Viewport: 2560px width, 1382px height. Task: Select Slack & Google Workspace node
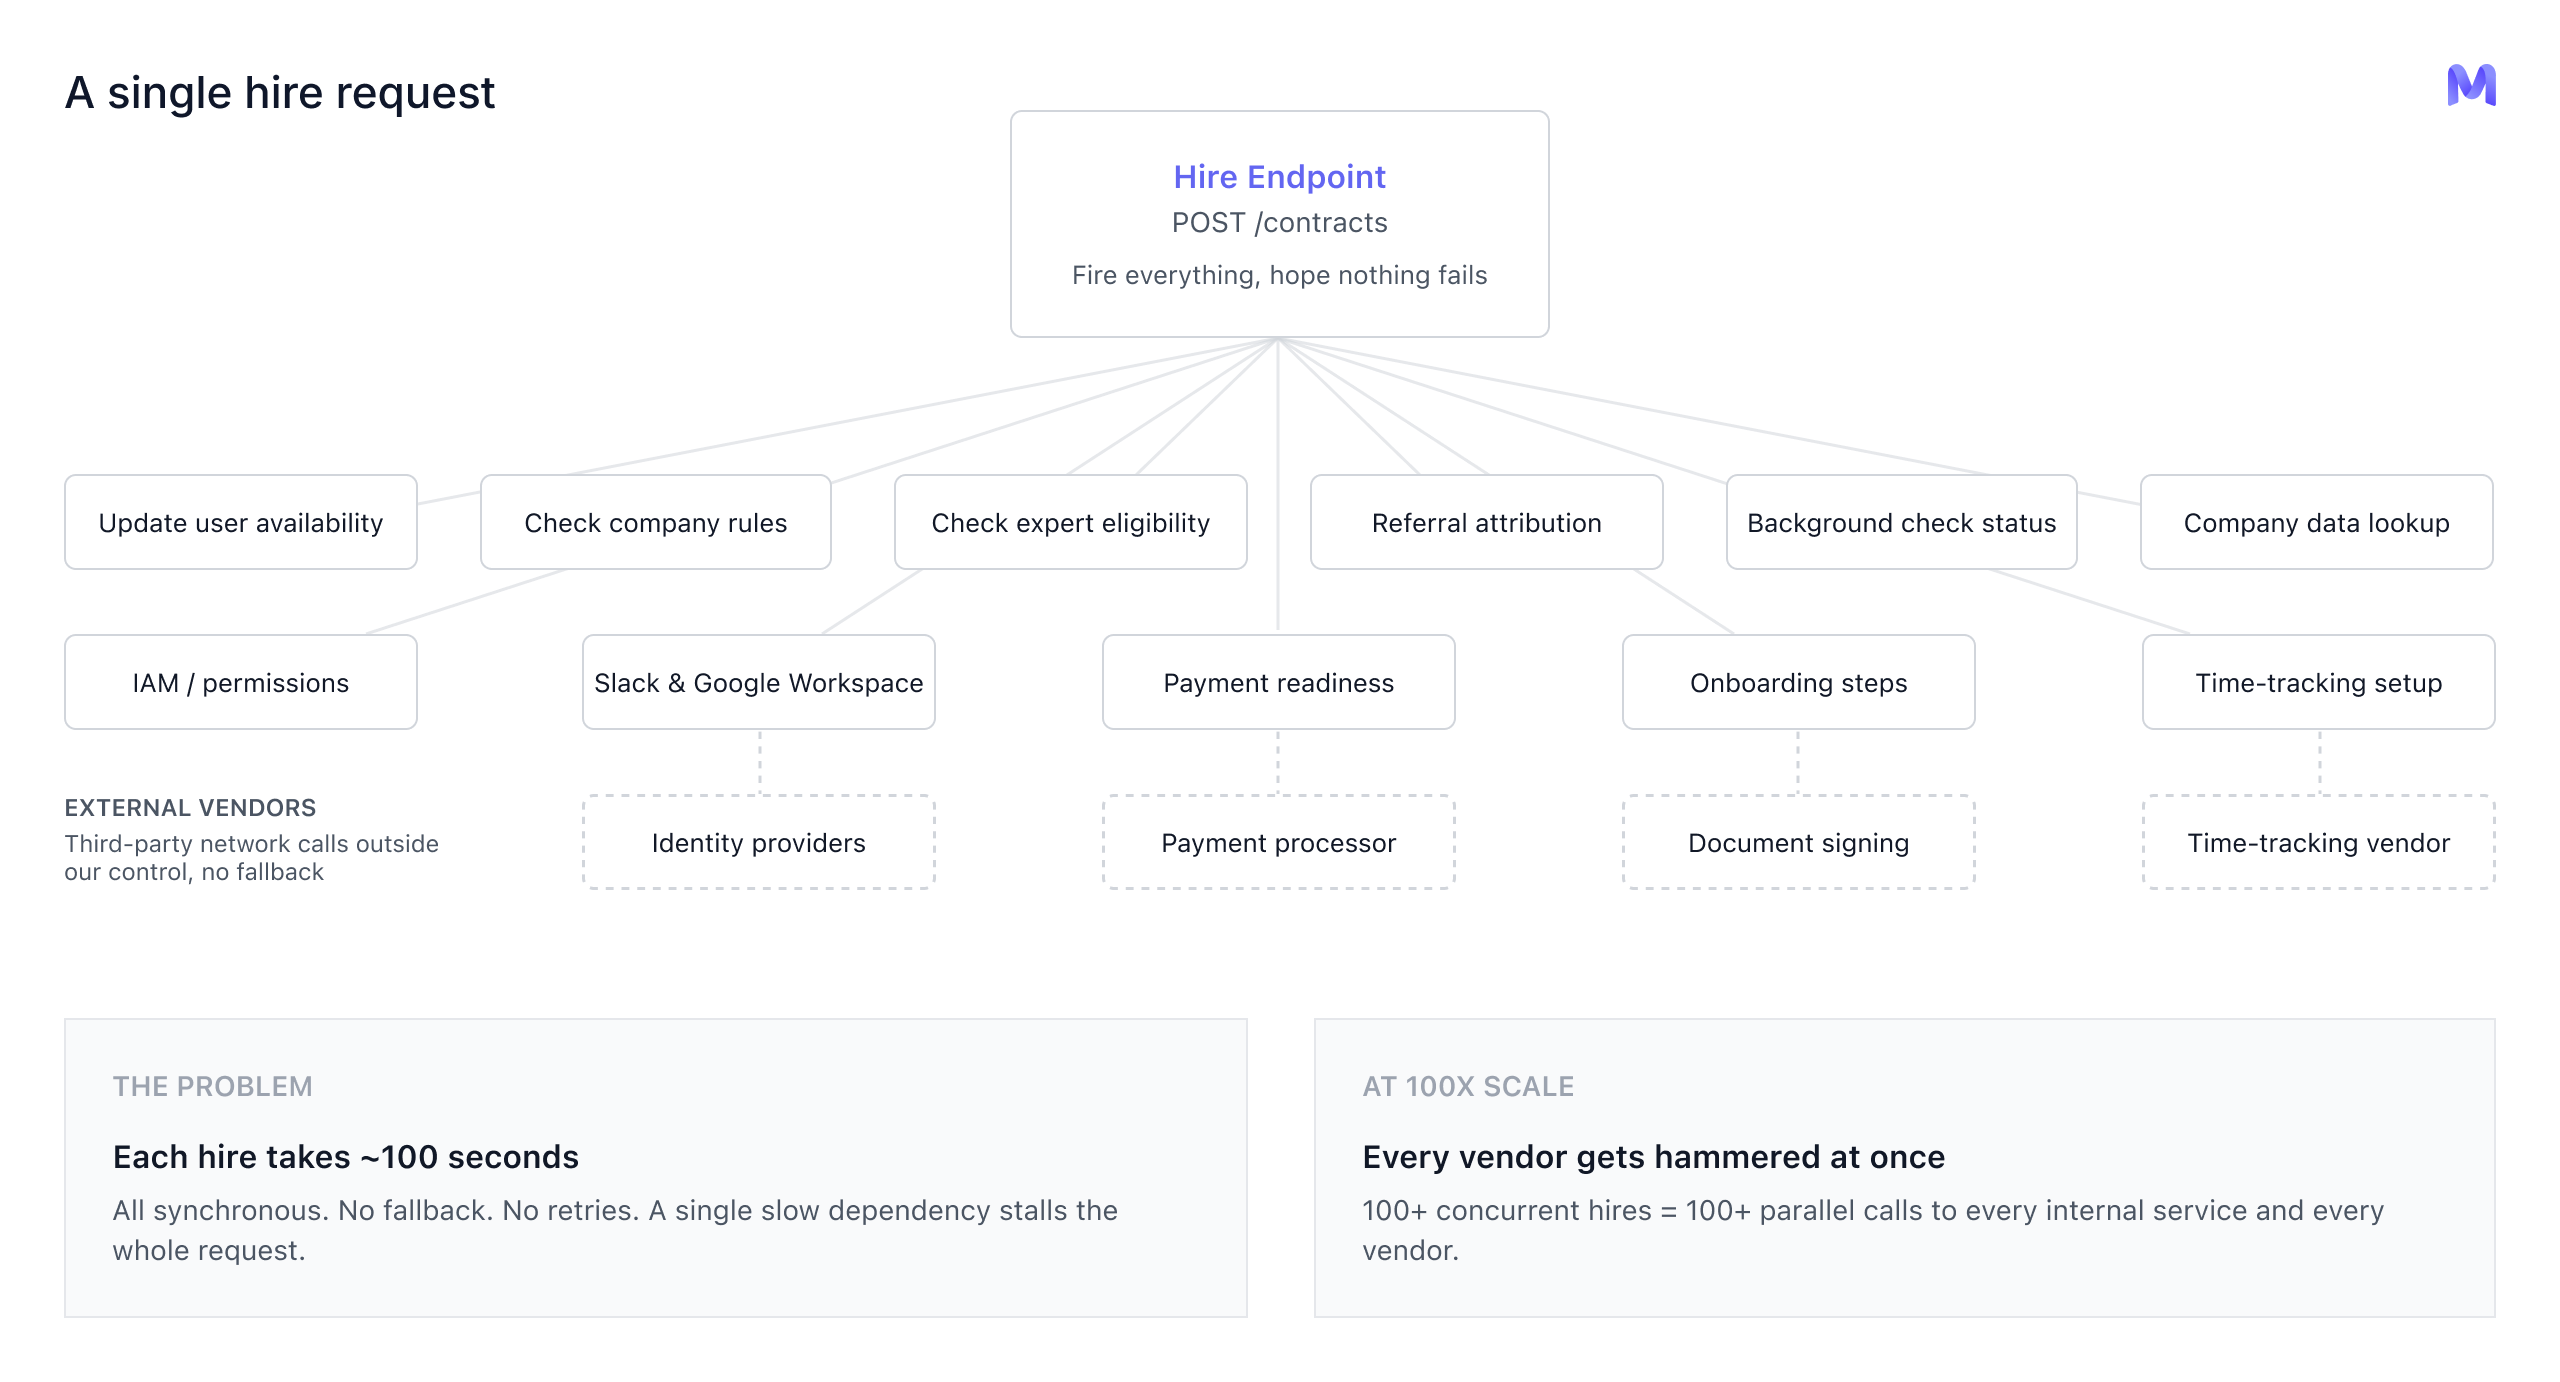click(758, 682)
